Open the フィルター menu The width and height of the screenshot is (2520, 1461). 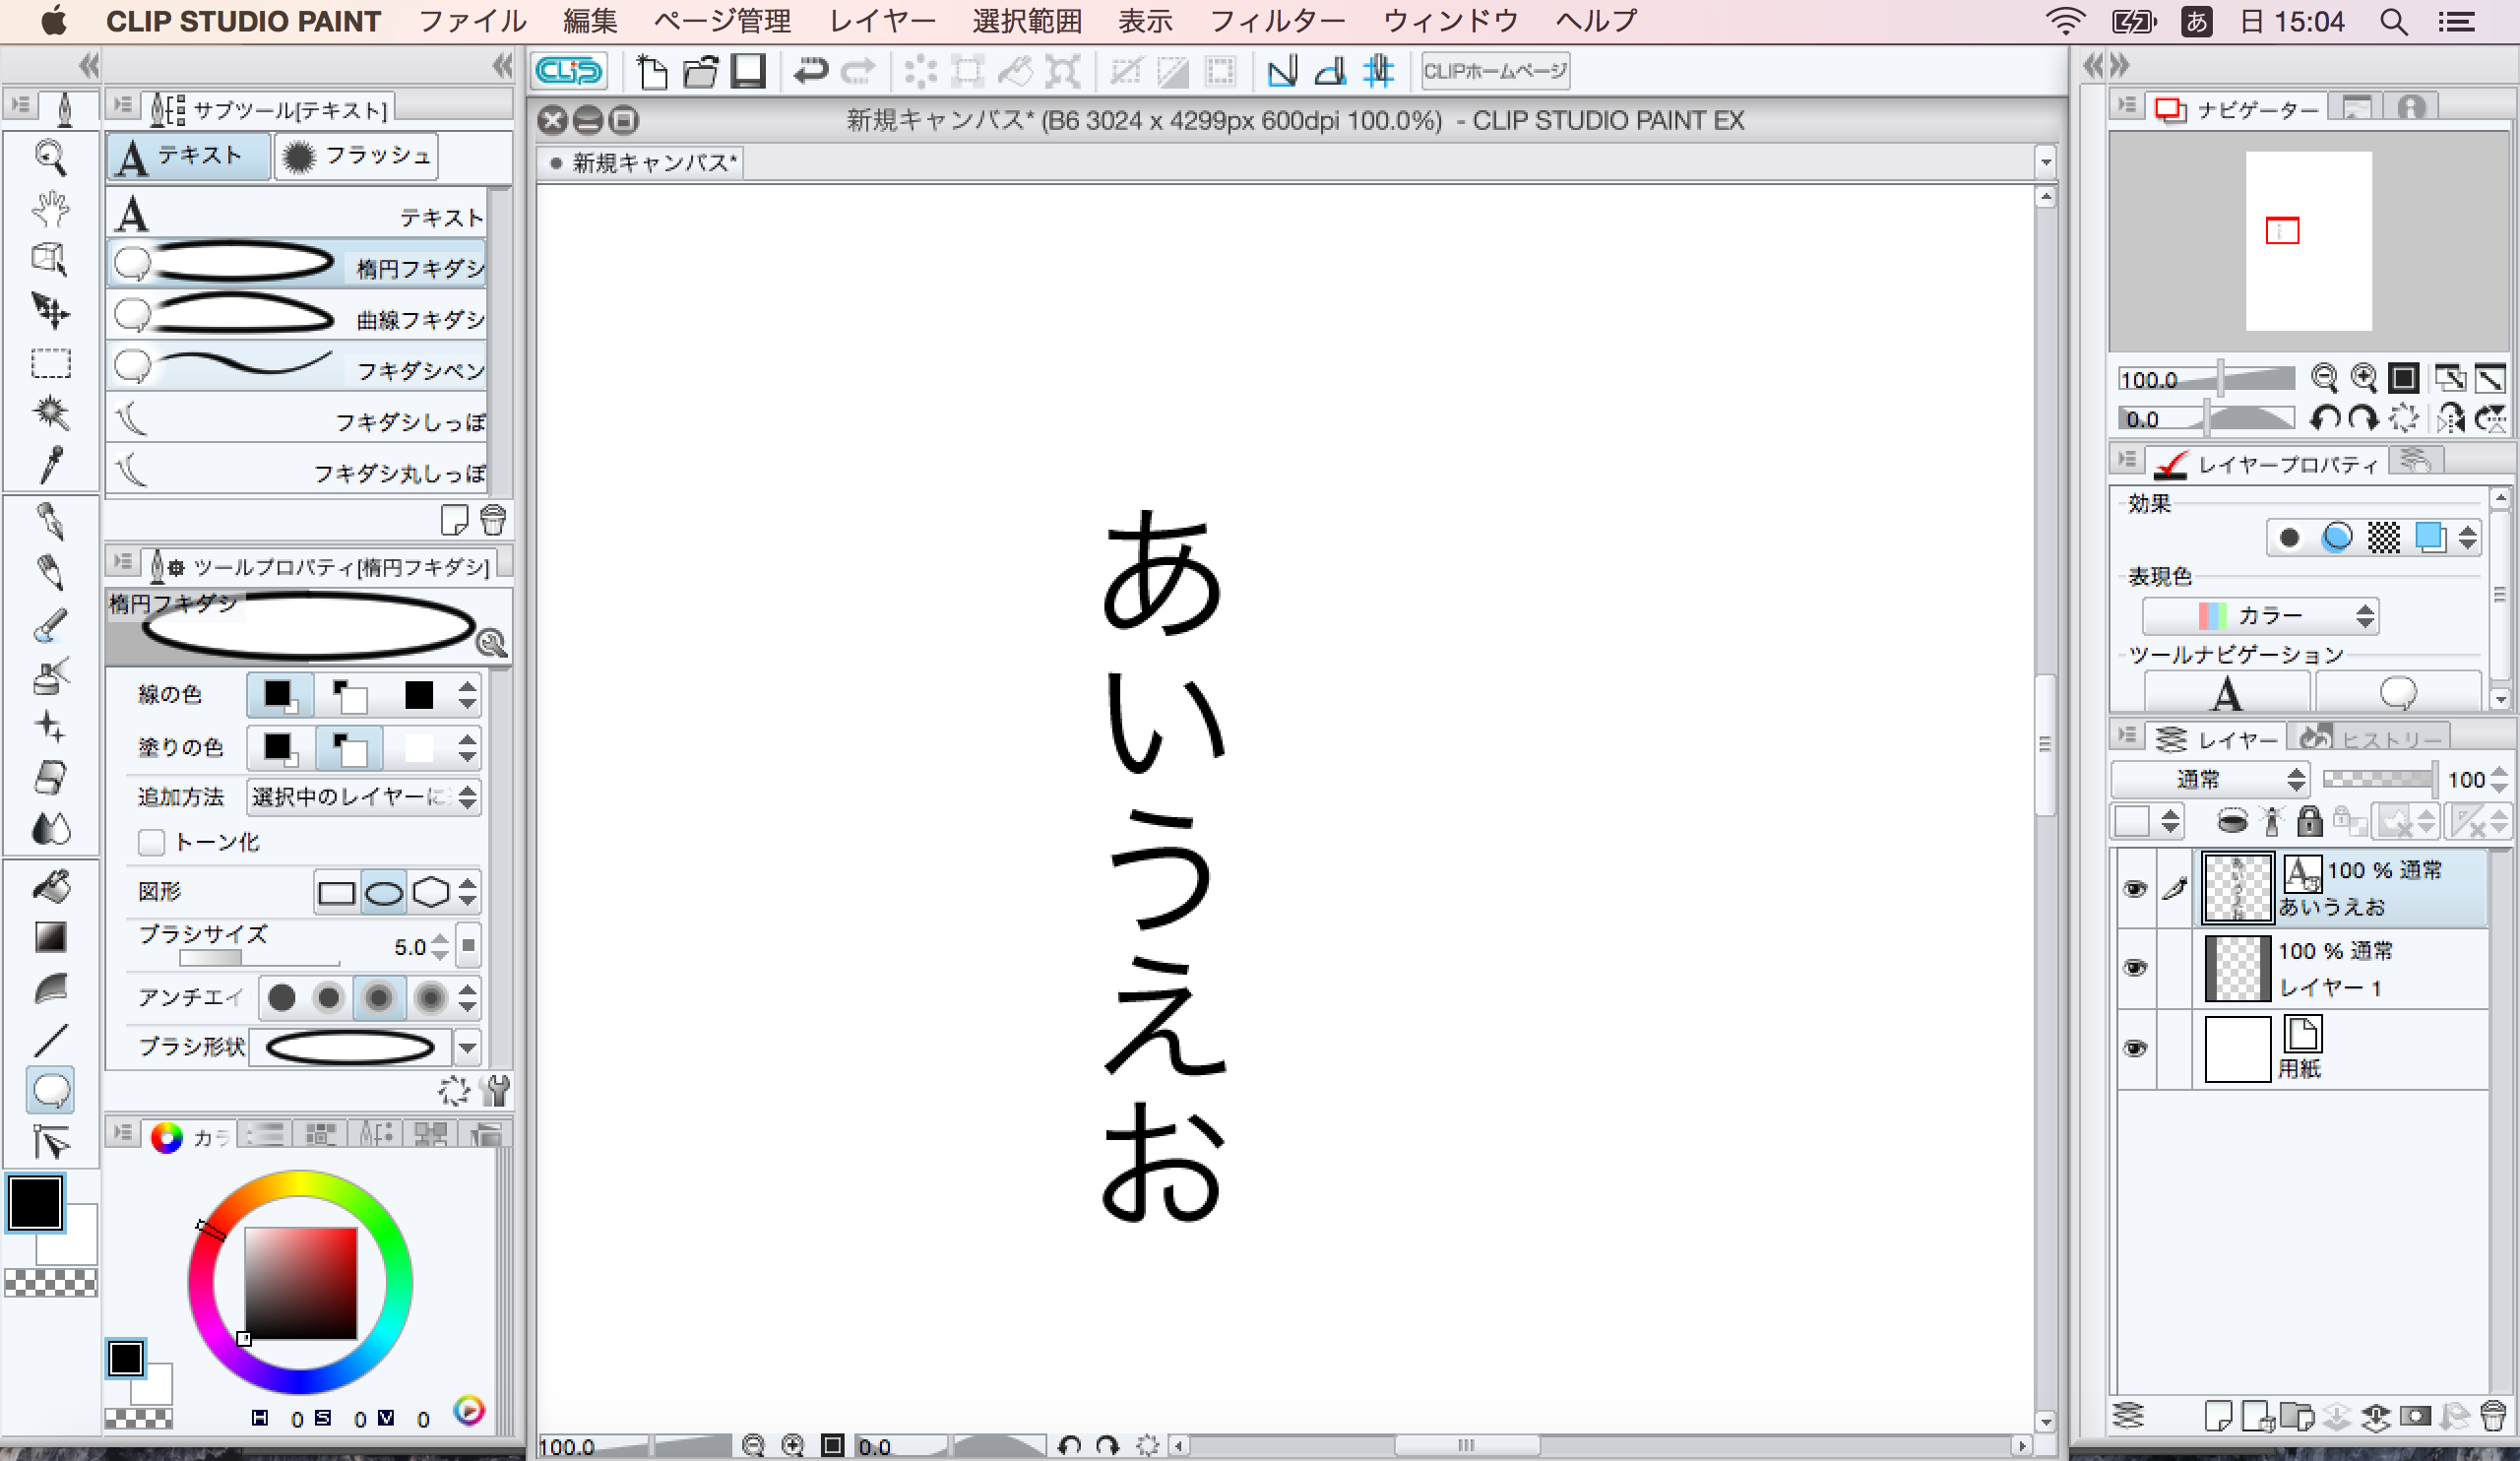[x=1277, y=20]
